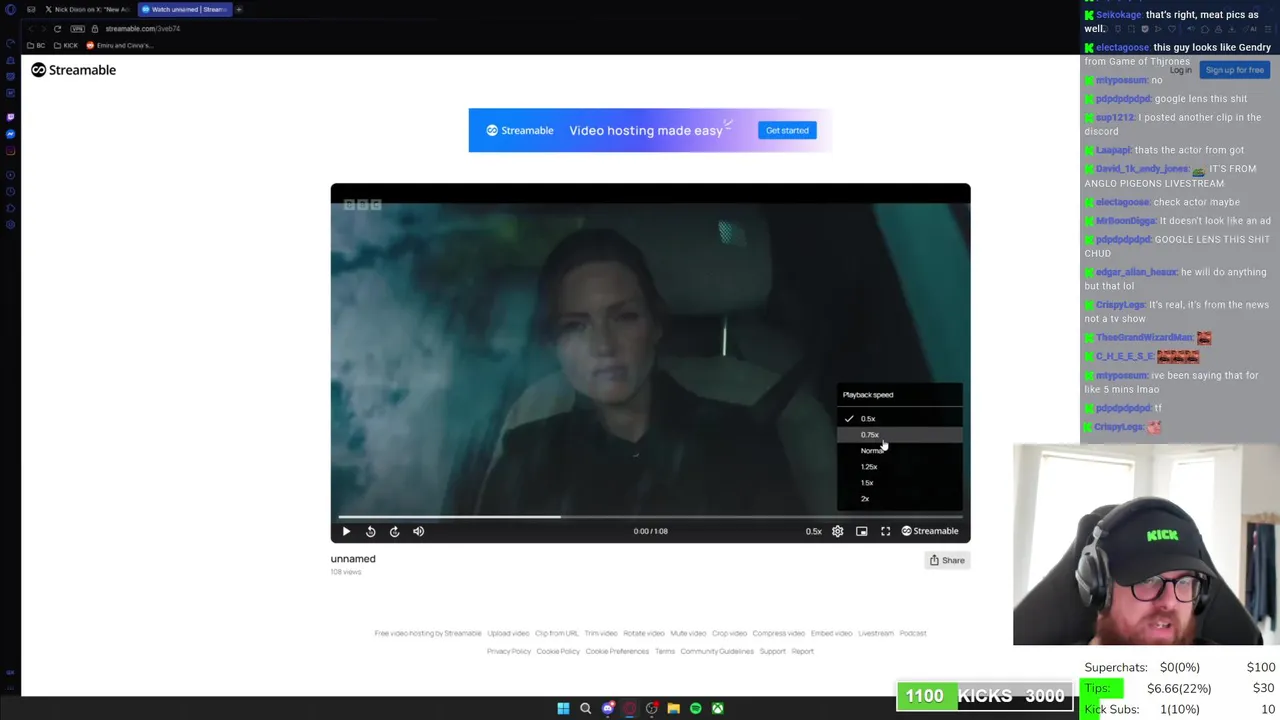Toggle the VPN badge in address bar
Image resolution: width=1280 pixels, height=720 pixels.
77,29
